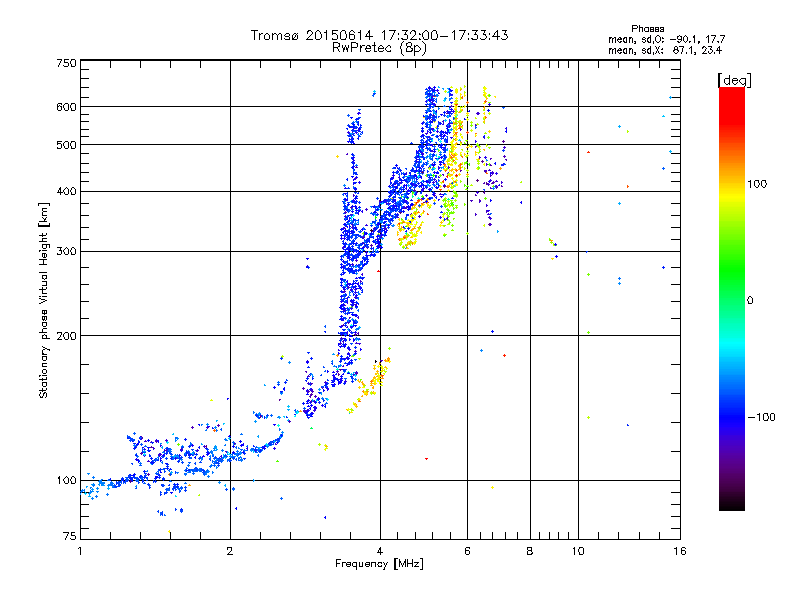This screenshot has width=800, height=600.
Task: Click the plot title 'Tromsø 20150614 17:32:00-17:33:43'
Action: point(379,35)
